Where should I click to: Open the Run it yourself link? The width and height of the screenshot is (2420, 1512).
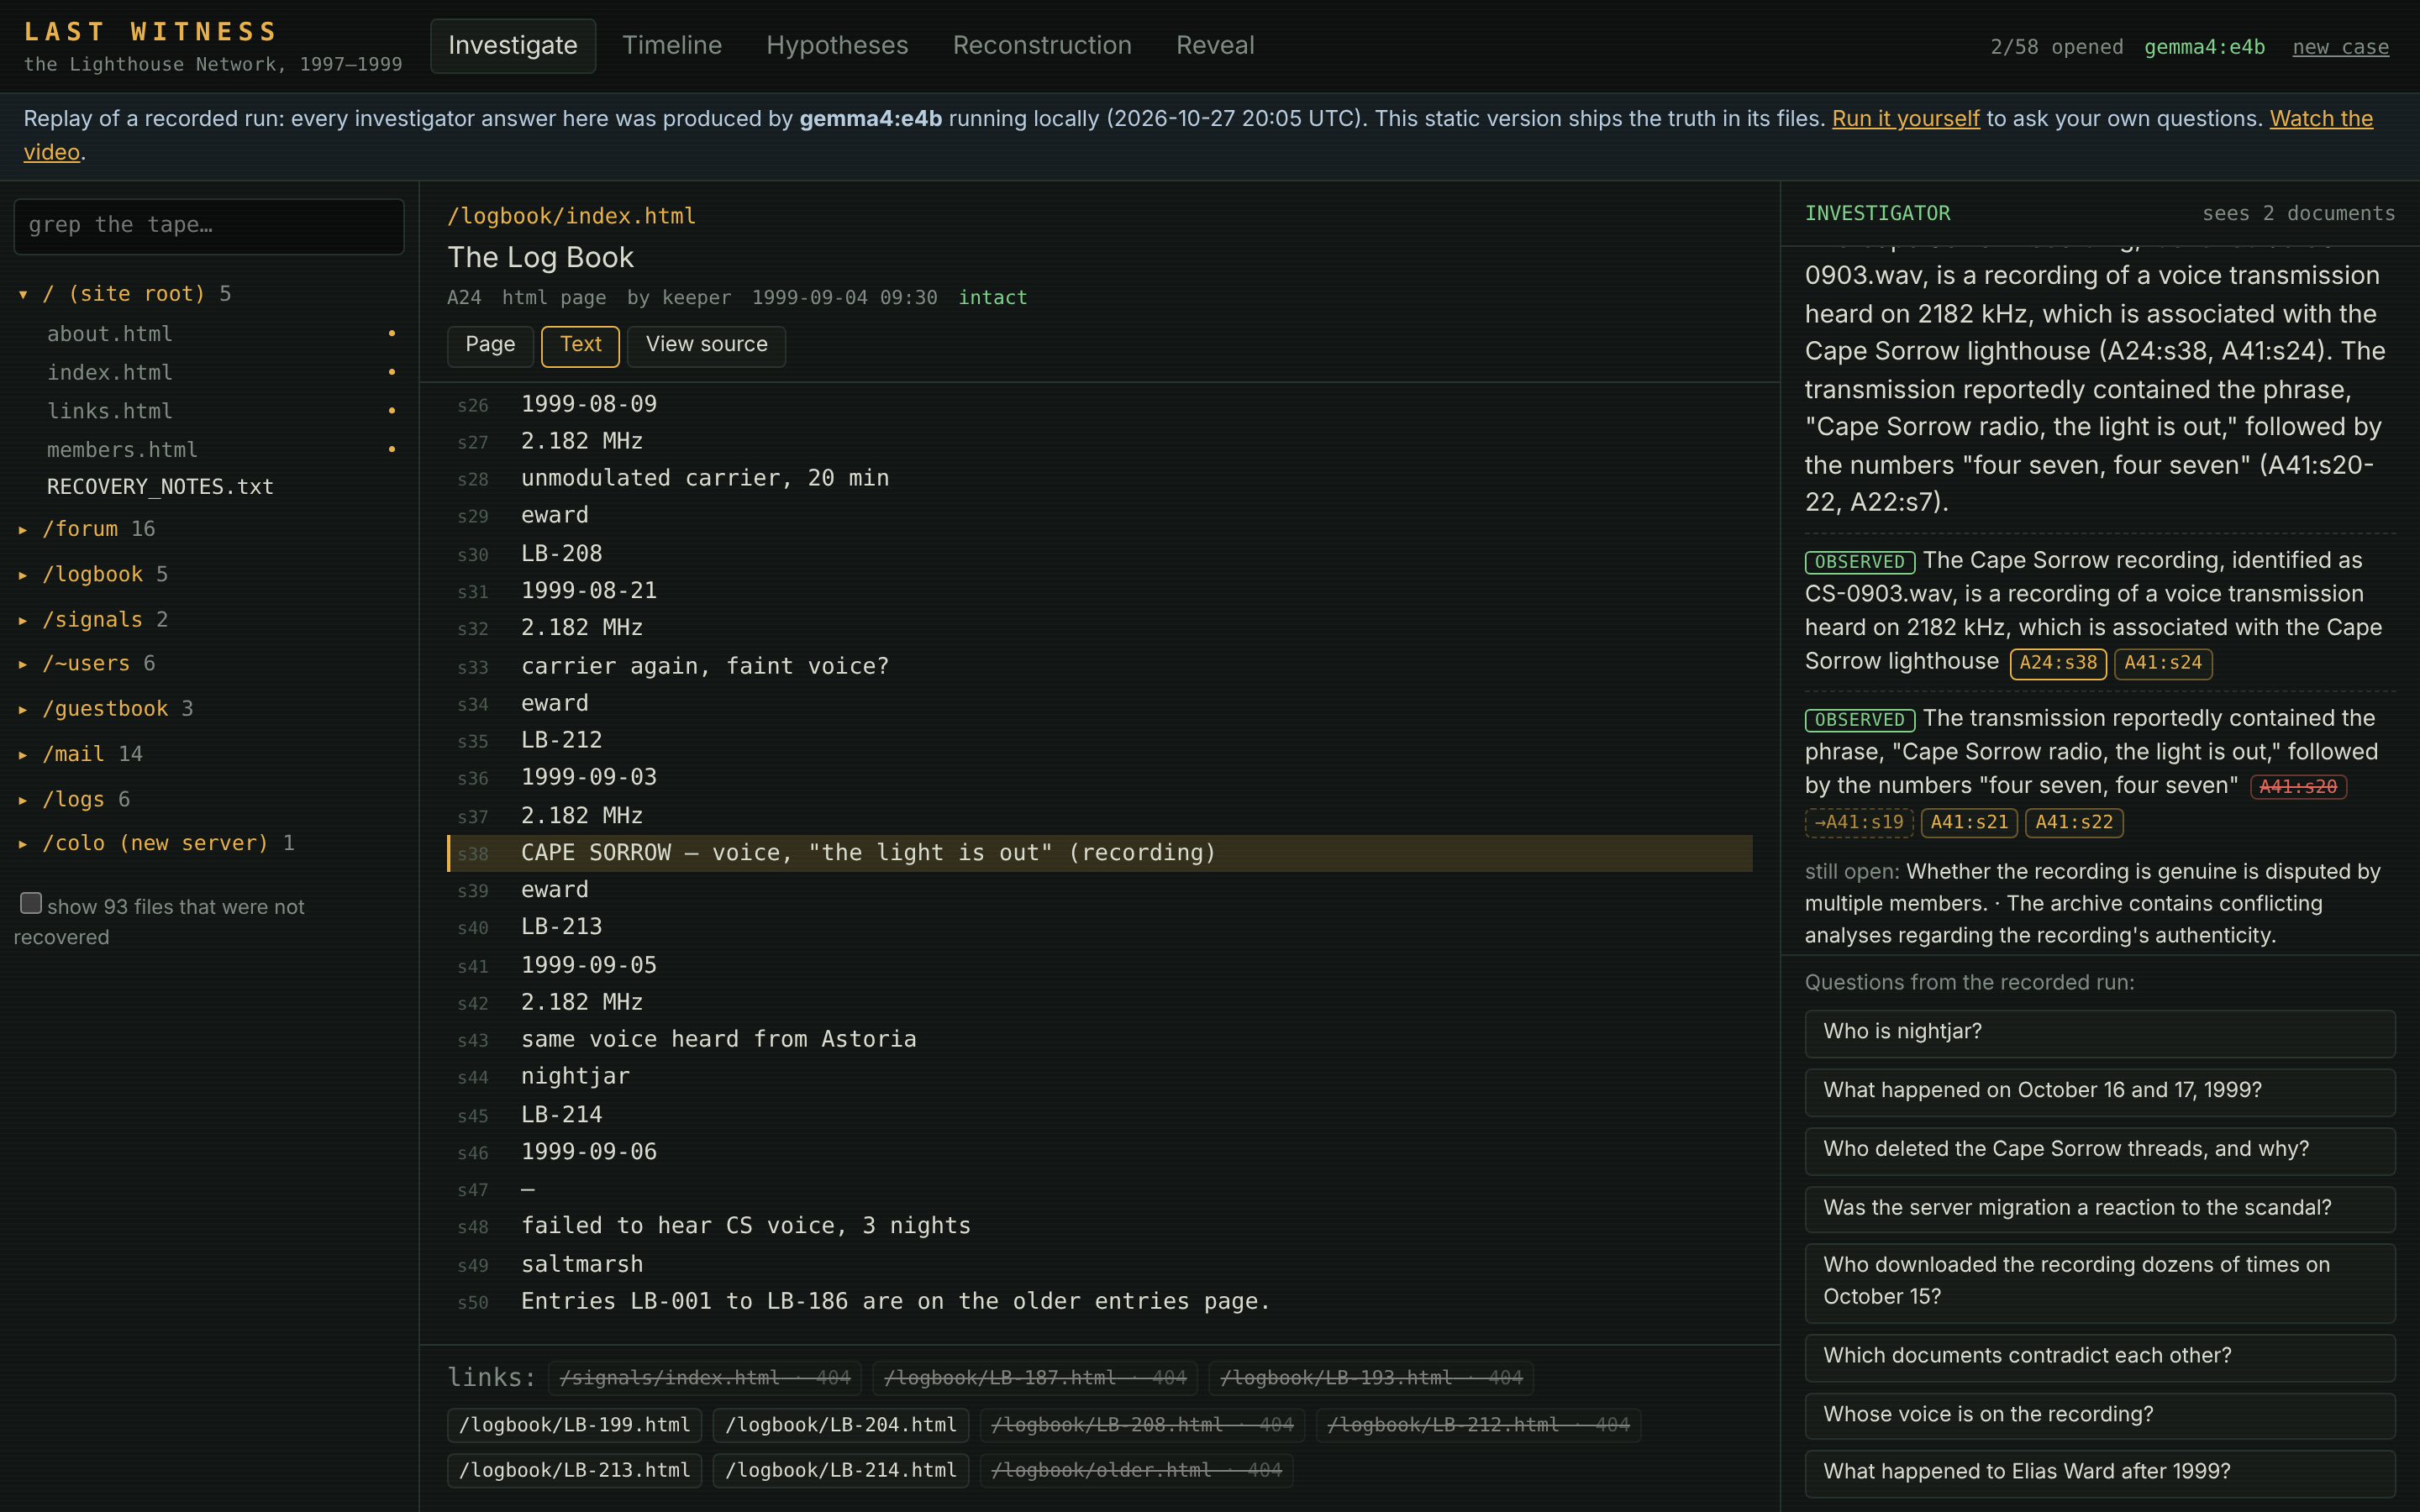pos(1905,118)
